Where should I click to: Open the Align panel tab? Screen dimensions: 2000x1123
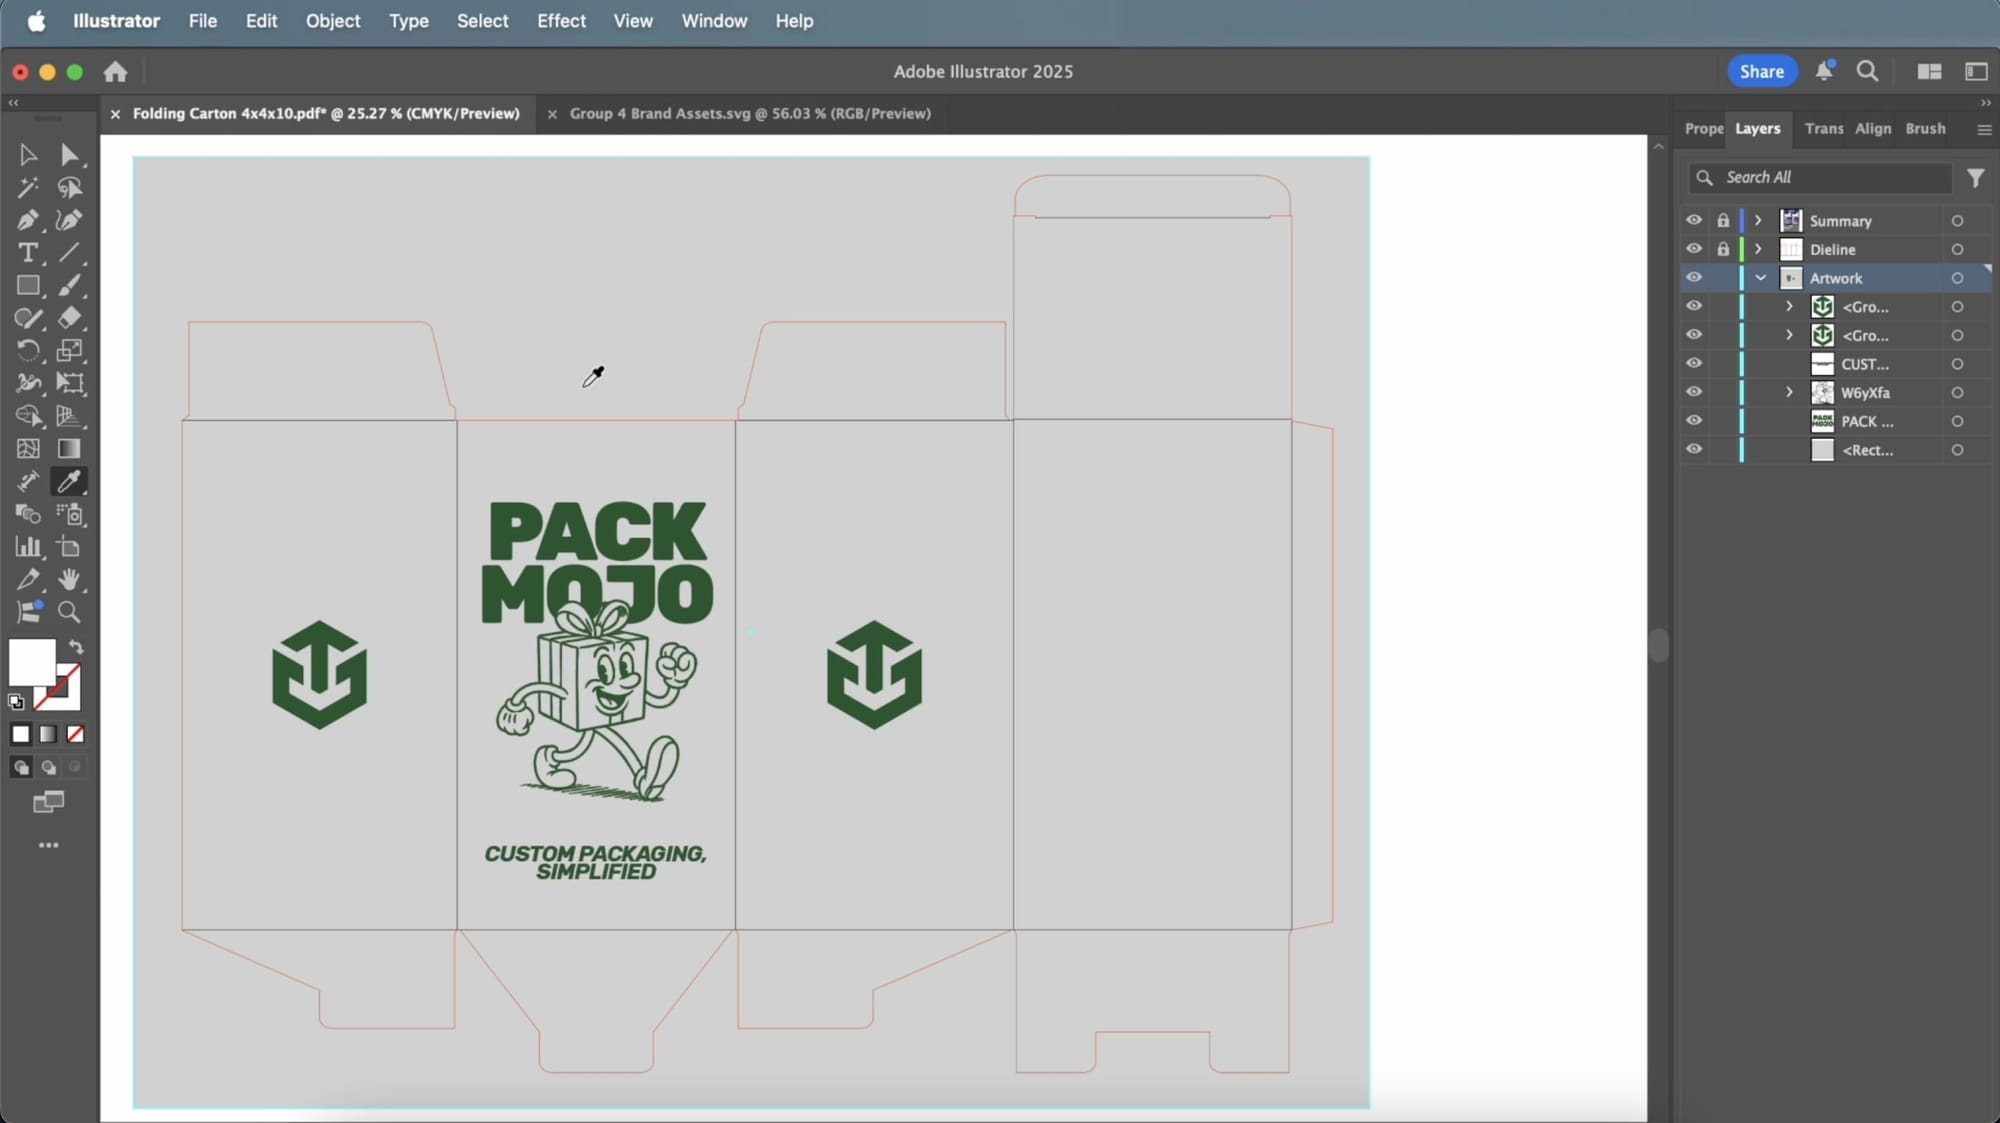(1873, 129)
